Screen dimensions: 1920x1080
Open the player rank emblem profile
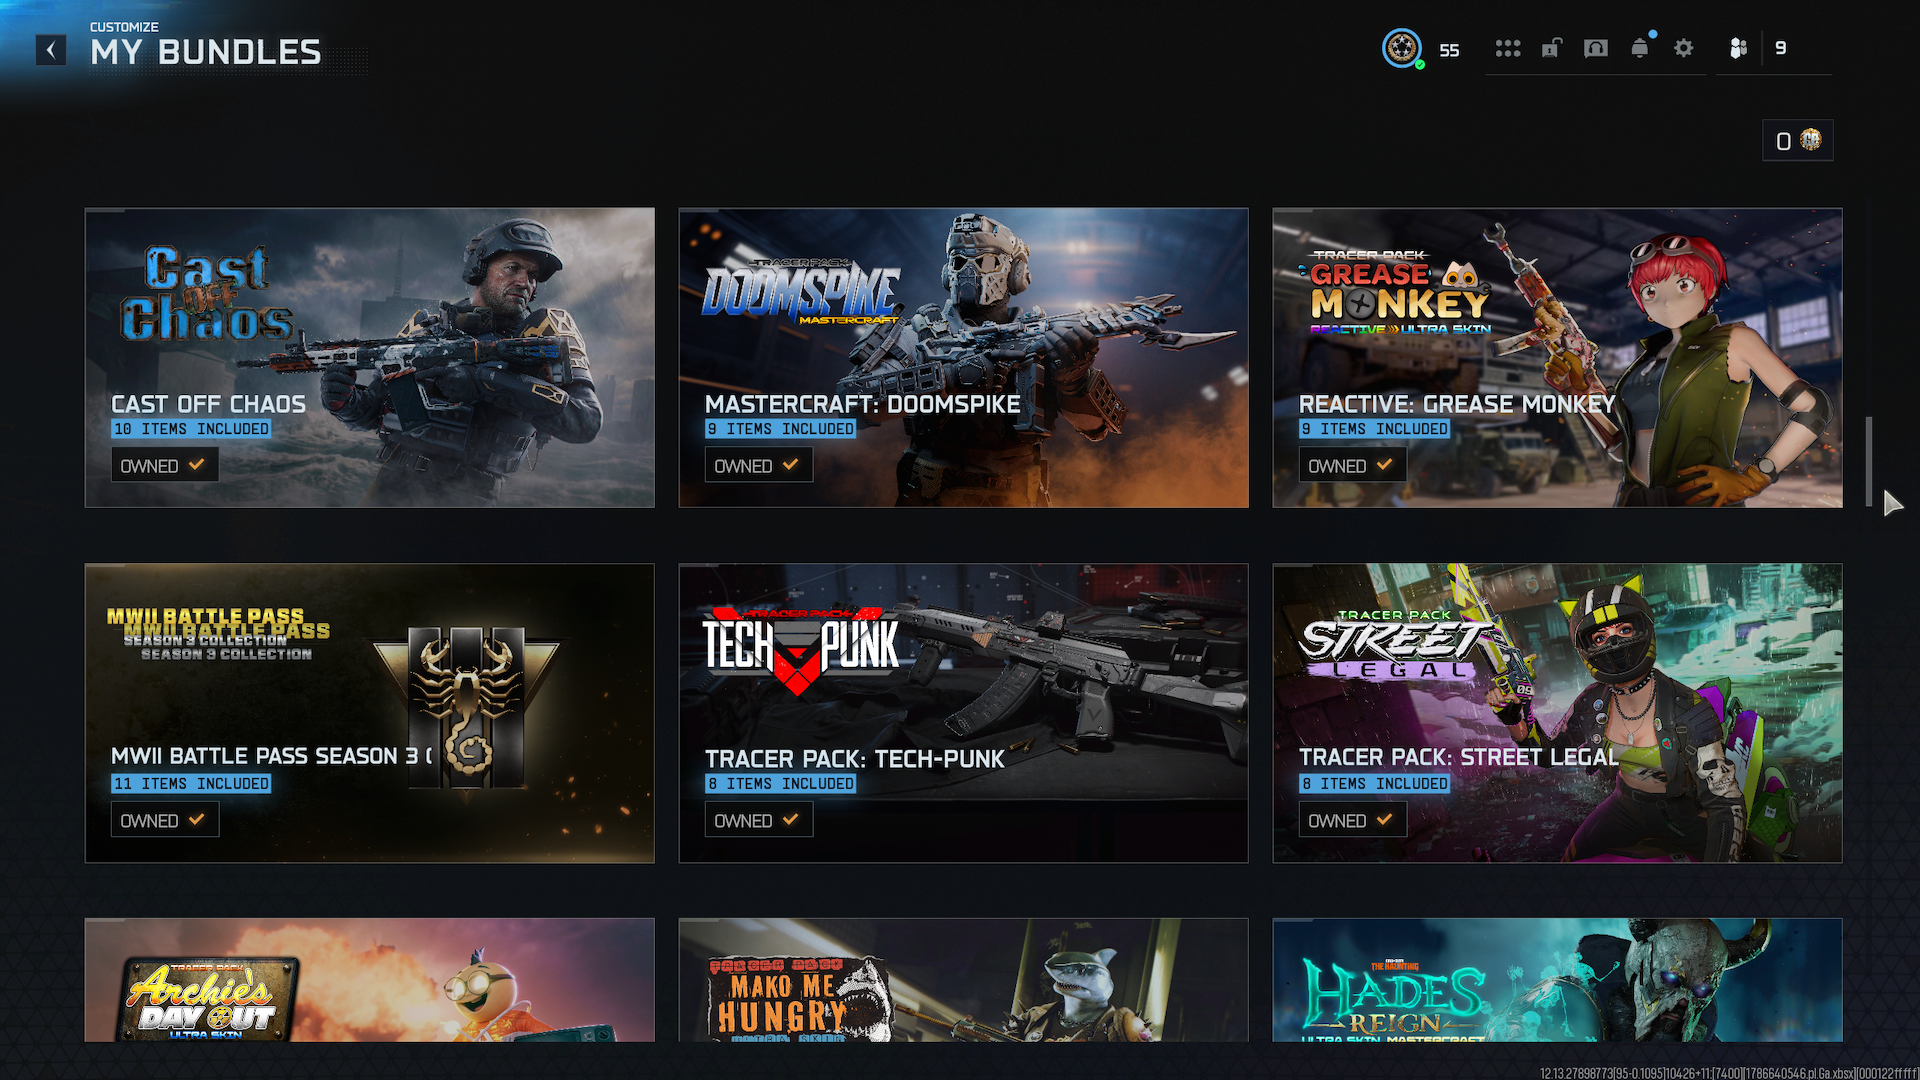pyautogui.click(x=1402, y=48)
